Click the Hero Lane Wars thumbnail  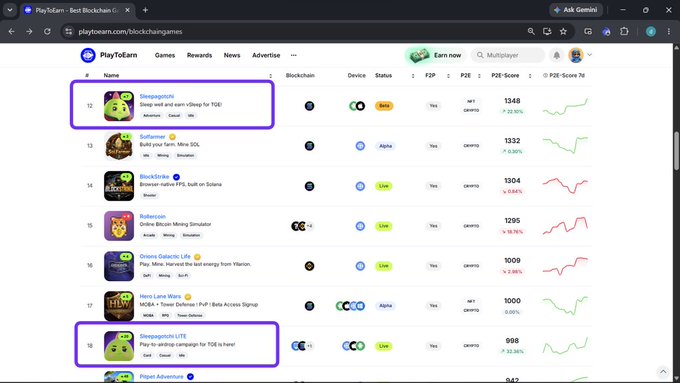click(x=119, y=306)
